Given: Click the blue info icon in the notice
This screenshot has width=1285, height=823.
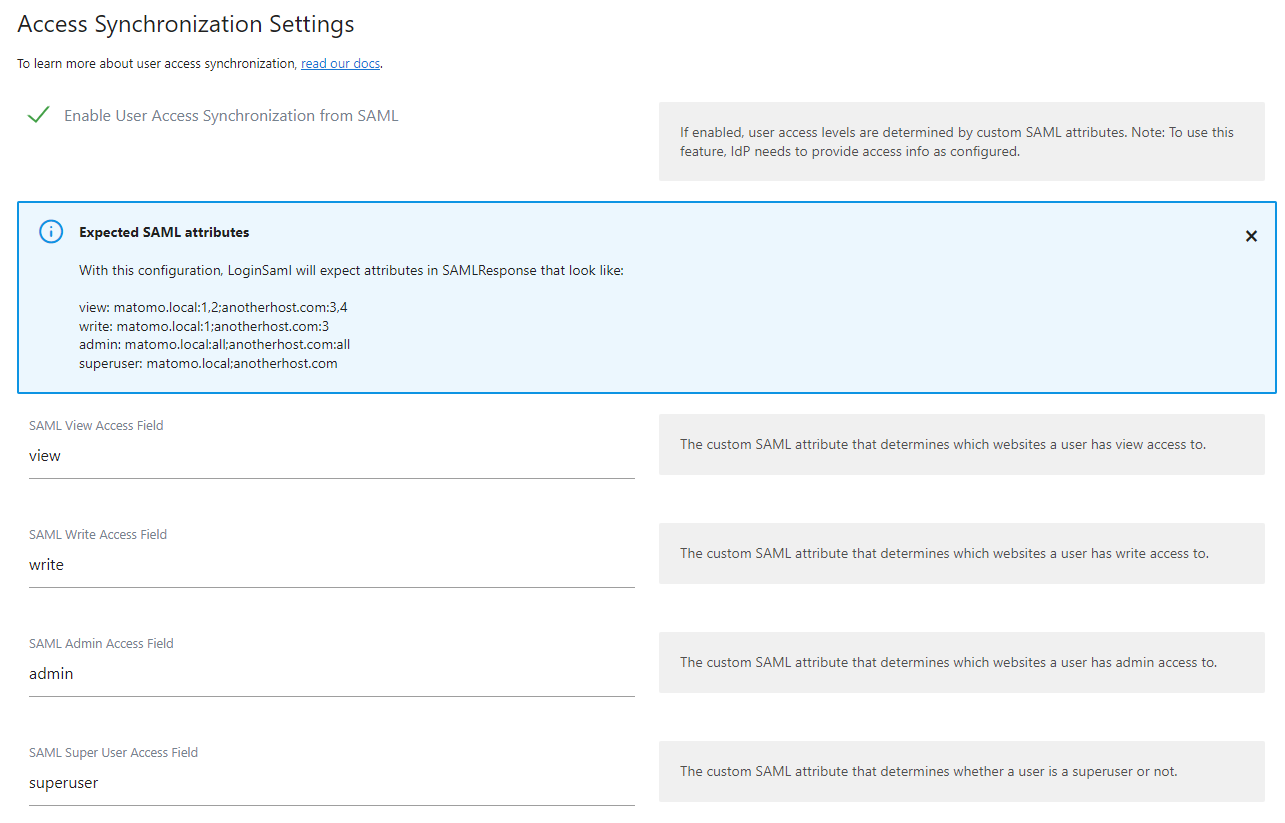Looking at the screenshot, I should [x=51, y=231].
